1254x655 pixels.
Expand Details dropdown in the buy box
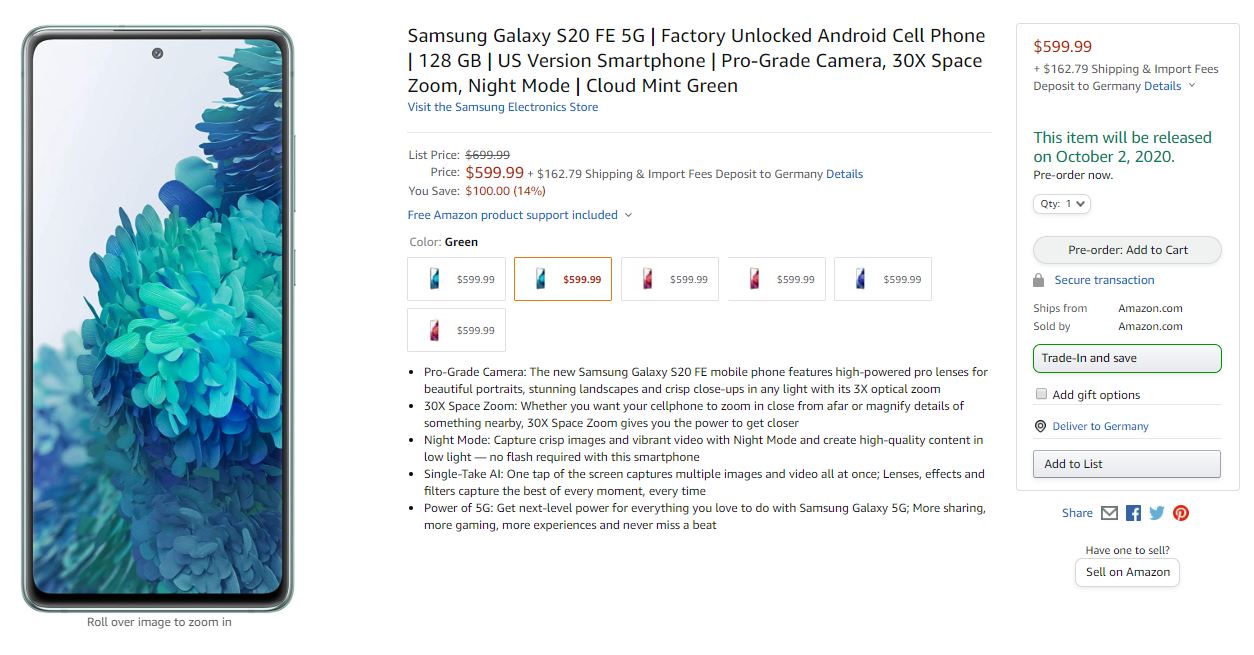click(x=1169, y=86)
